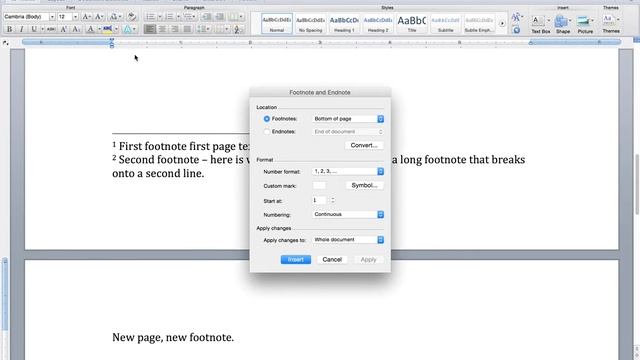The image size is (640, 360).
Task: Apply the Heading 1 style
Action: (344, 24)
